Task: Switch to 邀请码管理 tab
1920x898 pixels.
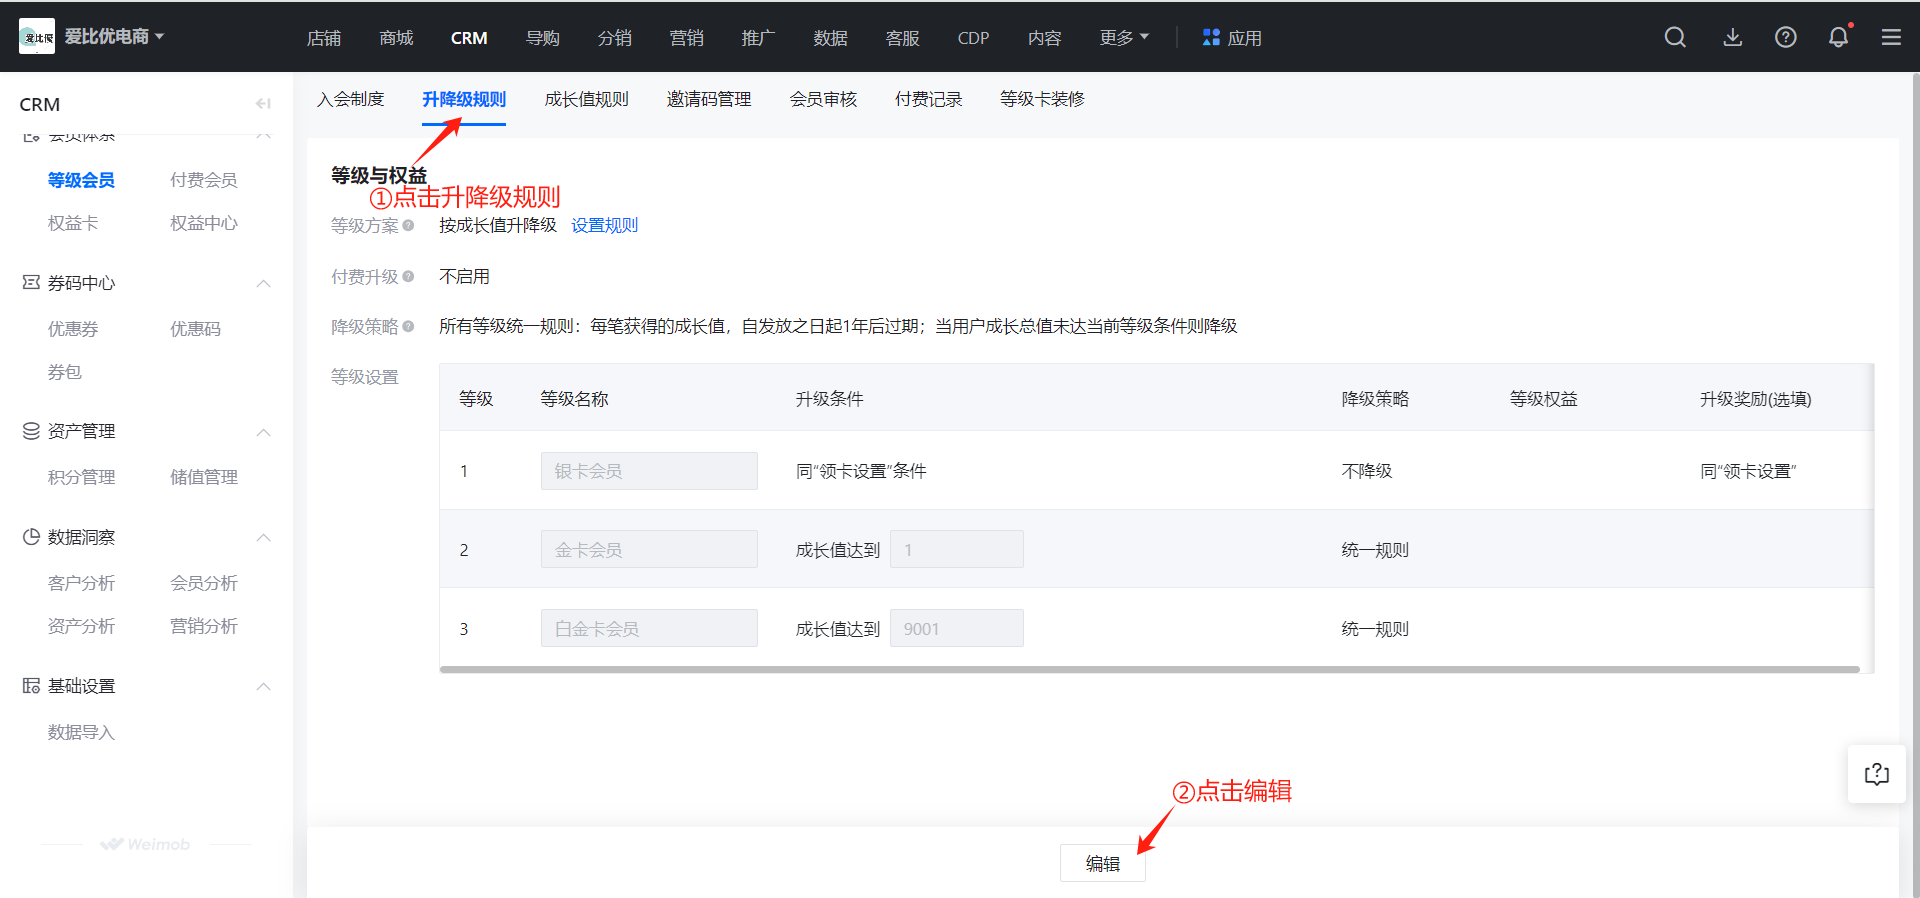Action: click(709, 99)
